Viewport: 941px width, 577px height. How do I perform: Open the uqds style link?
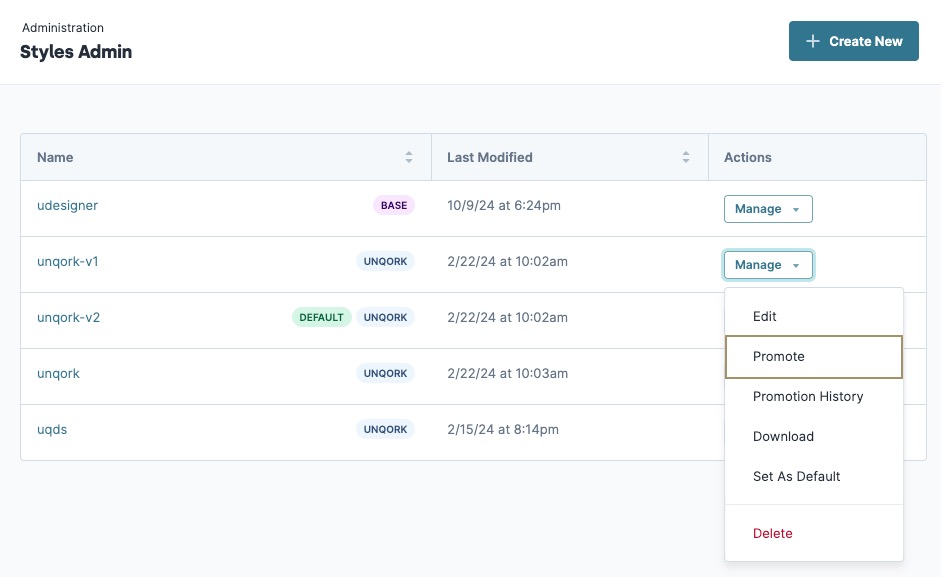52,429
